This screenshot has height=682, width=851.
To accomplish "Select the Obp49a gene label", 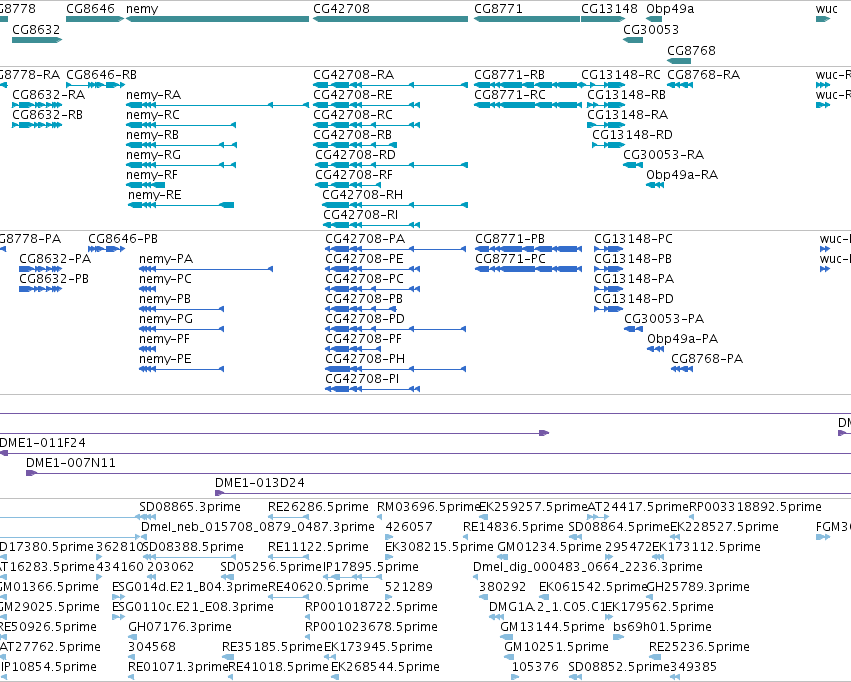I will [x=670, y=9].
